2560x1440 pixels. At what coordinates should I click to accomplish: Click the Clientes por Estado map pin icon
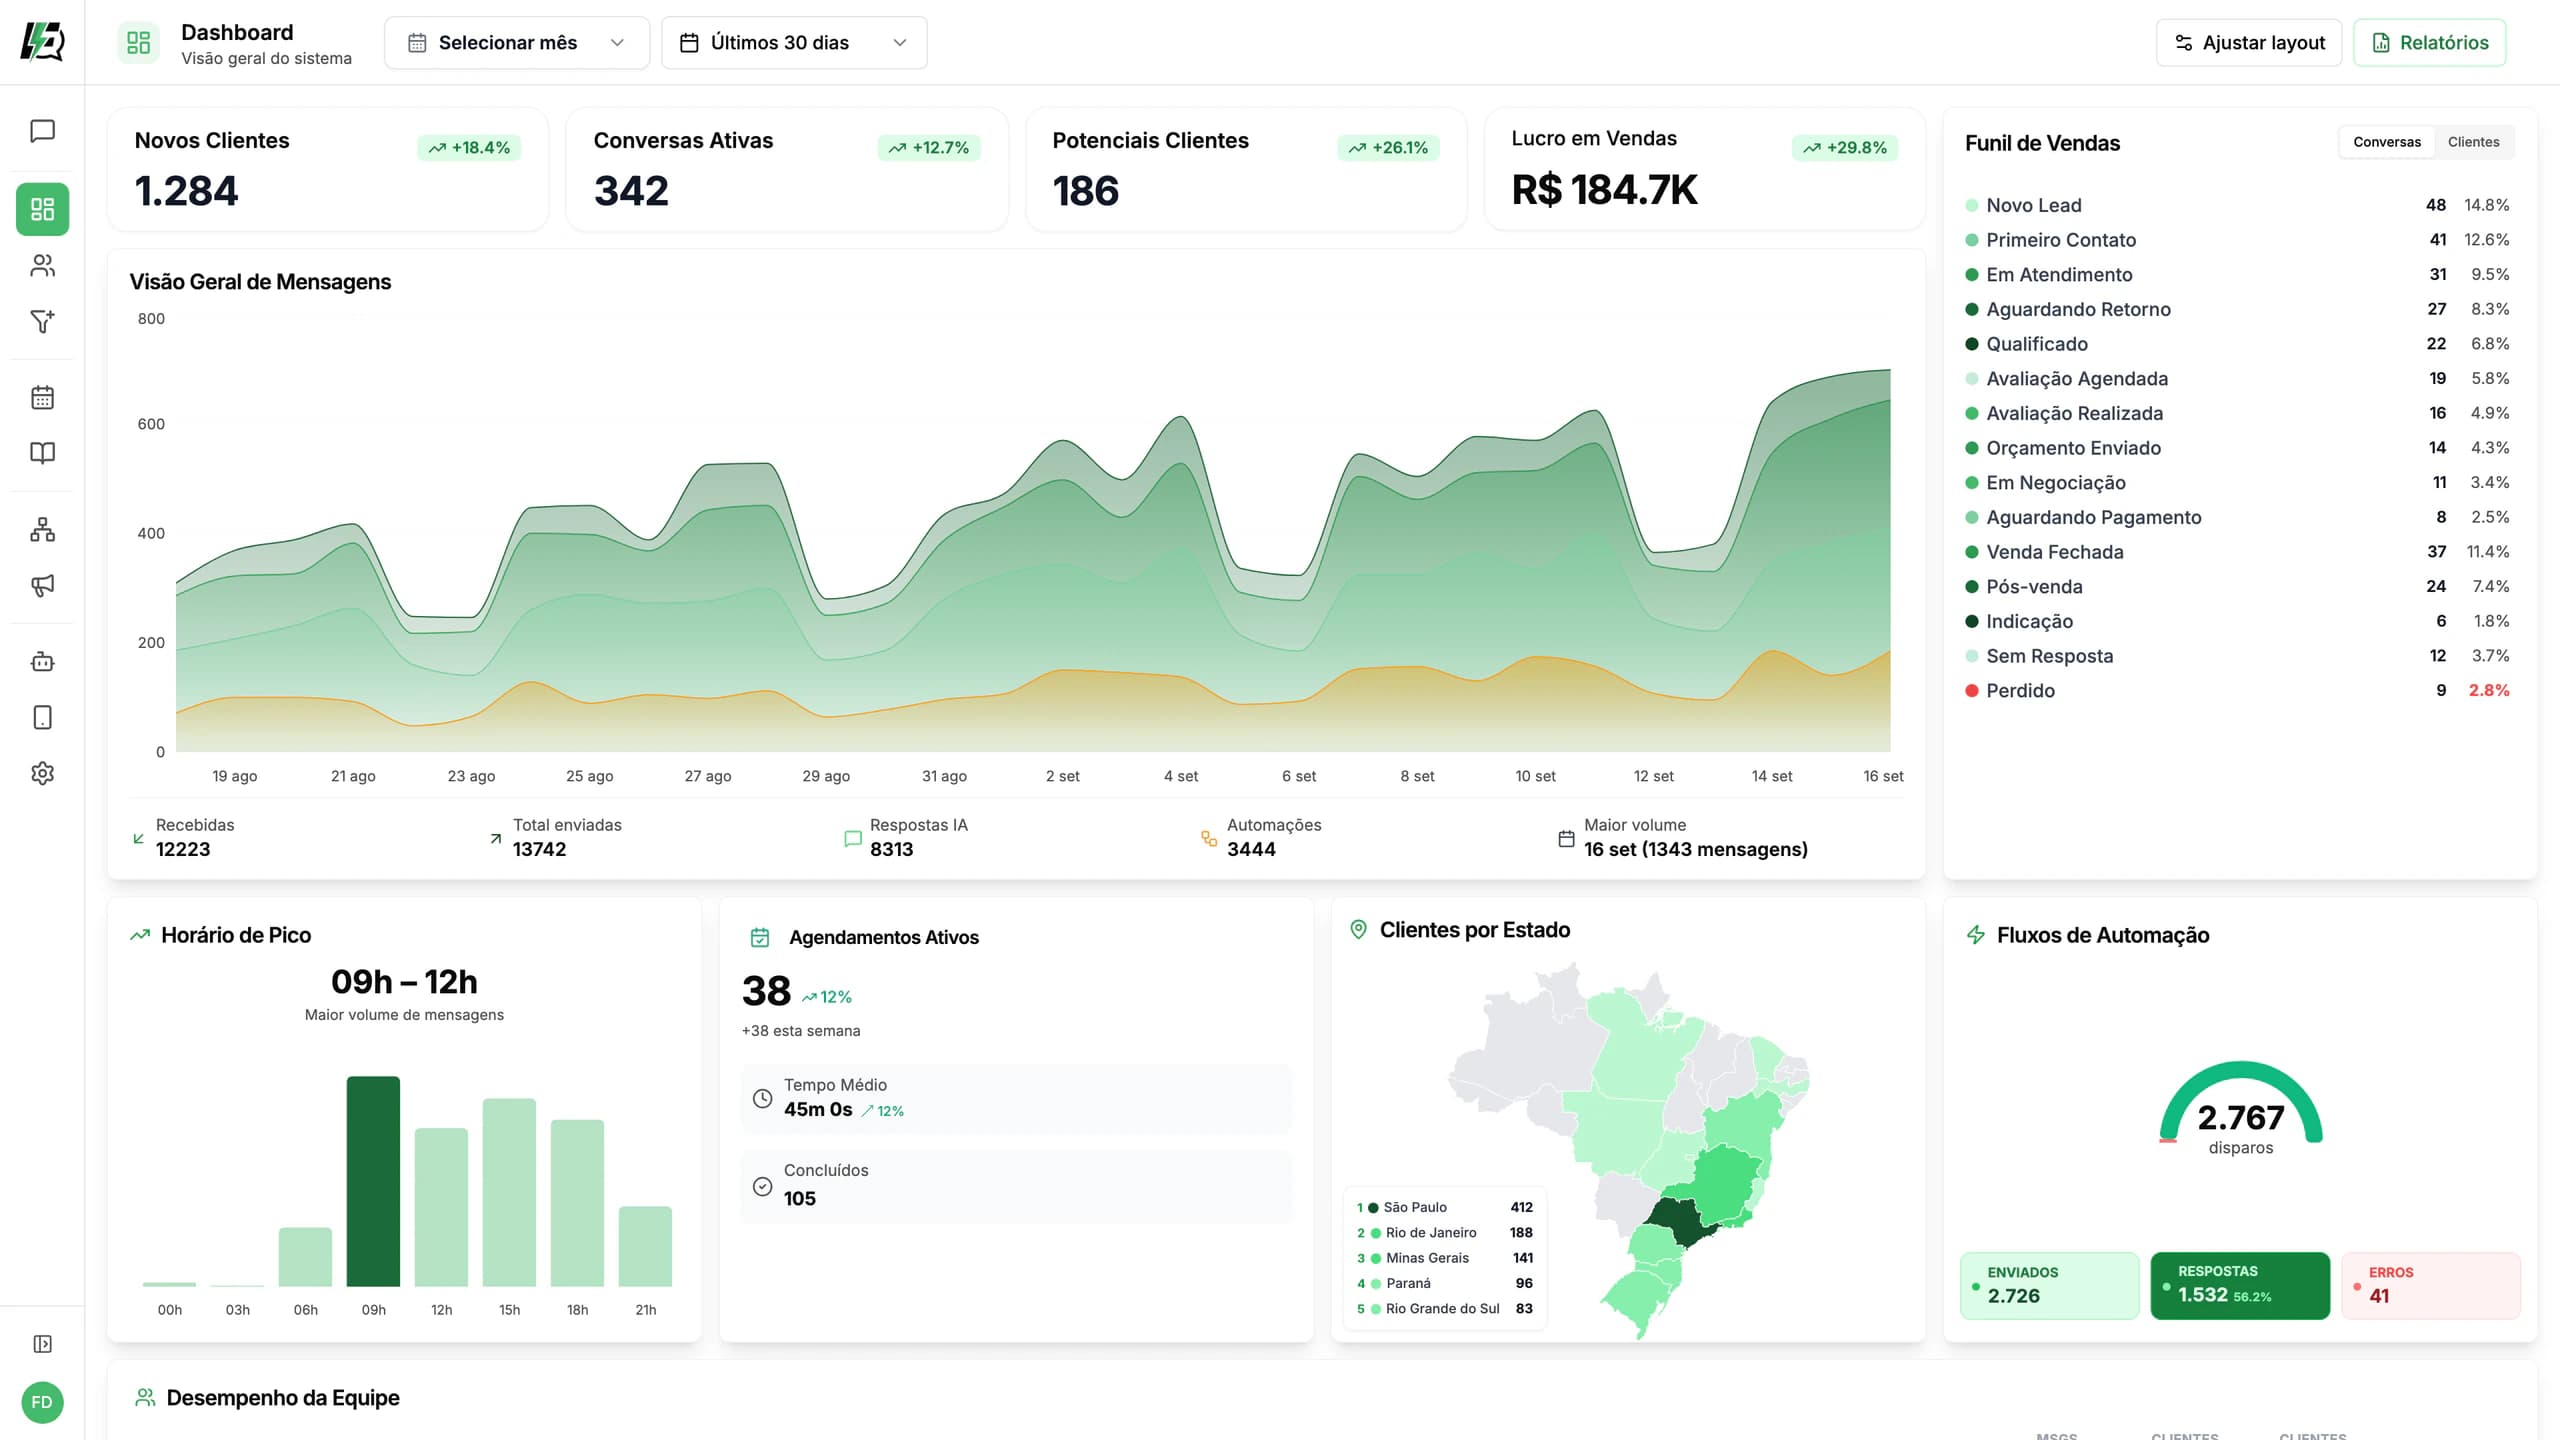(1358, 929)
